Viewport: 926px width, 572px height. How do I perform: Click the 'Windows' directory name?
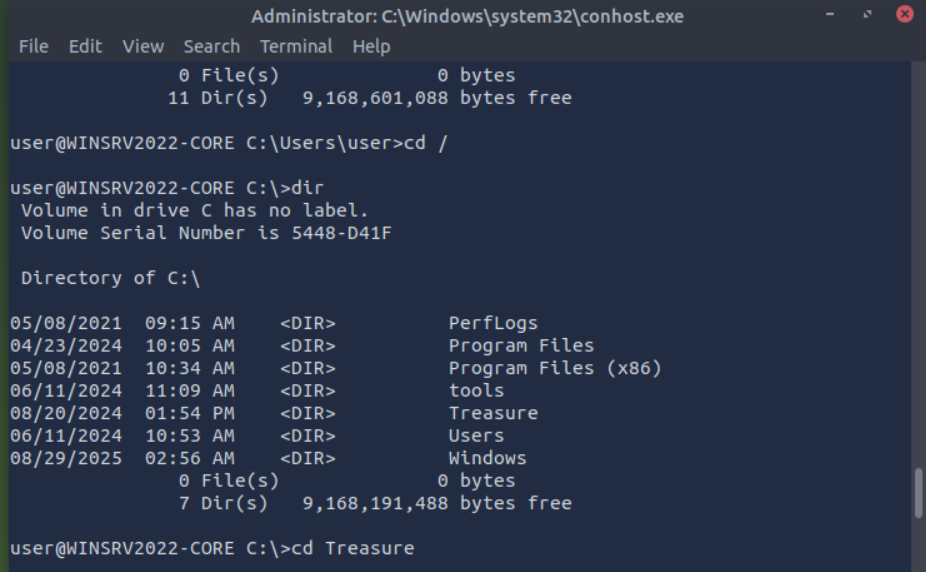click(x=487, y=458)
